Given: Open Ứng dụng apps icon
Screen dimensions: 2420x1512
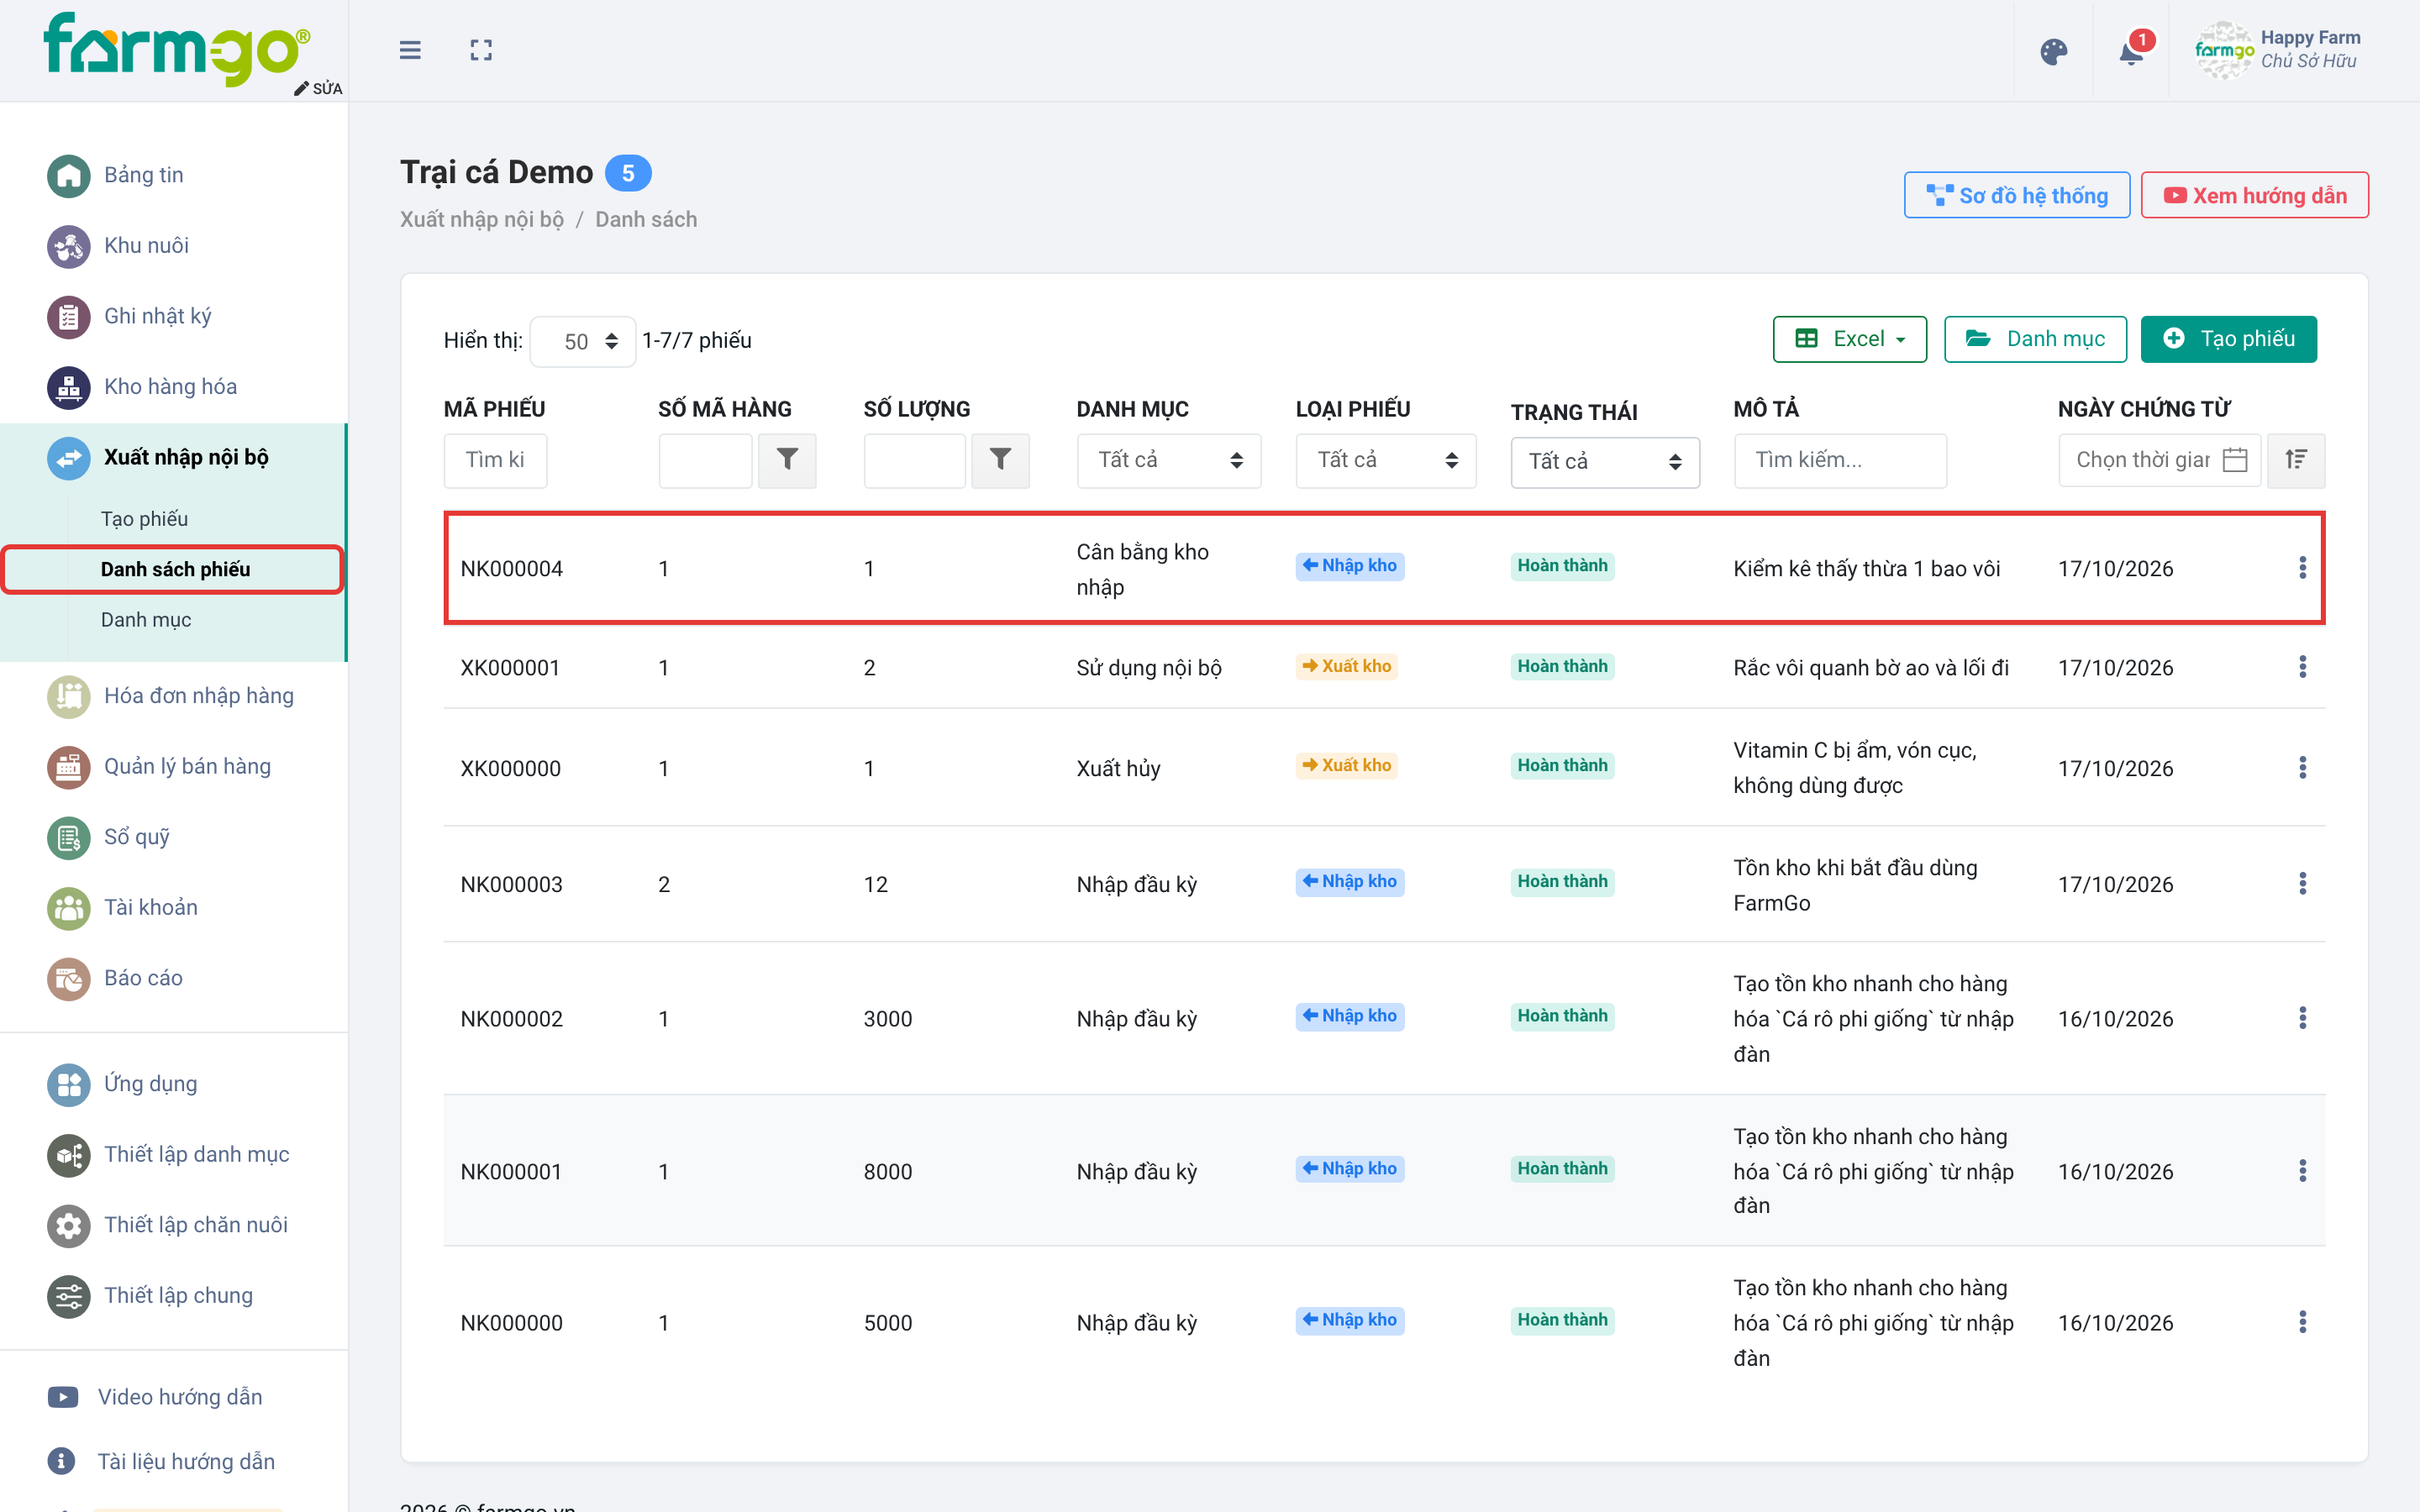Looking at the screenshot, I should coord(69,1084).
